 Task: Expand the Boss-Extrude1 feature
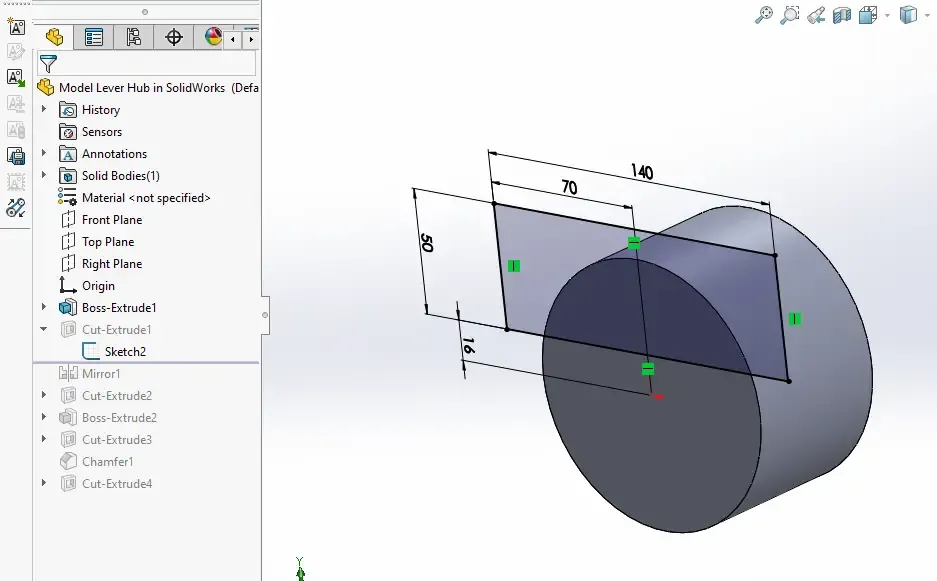click(x=44, y=307)
